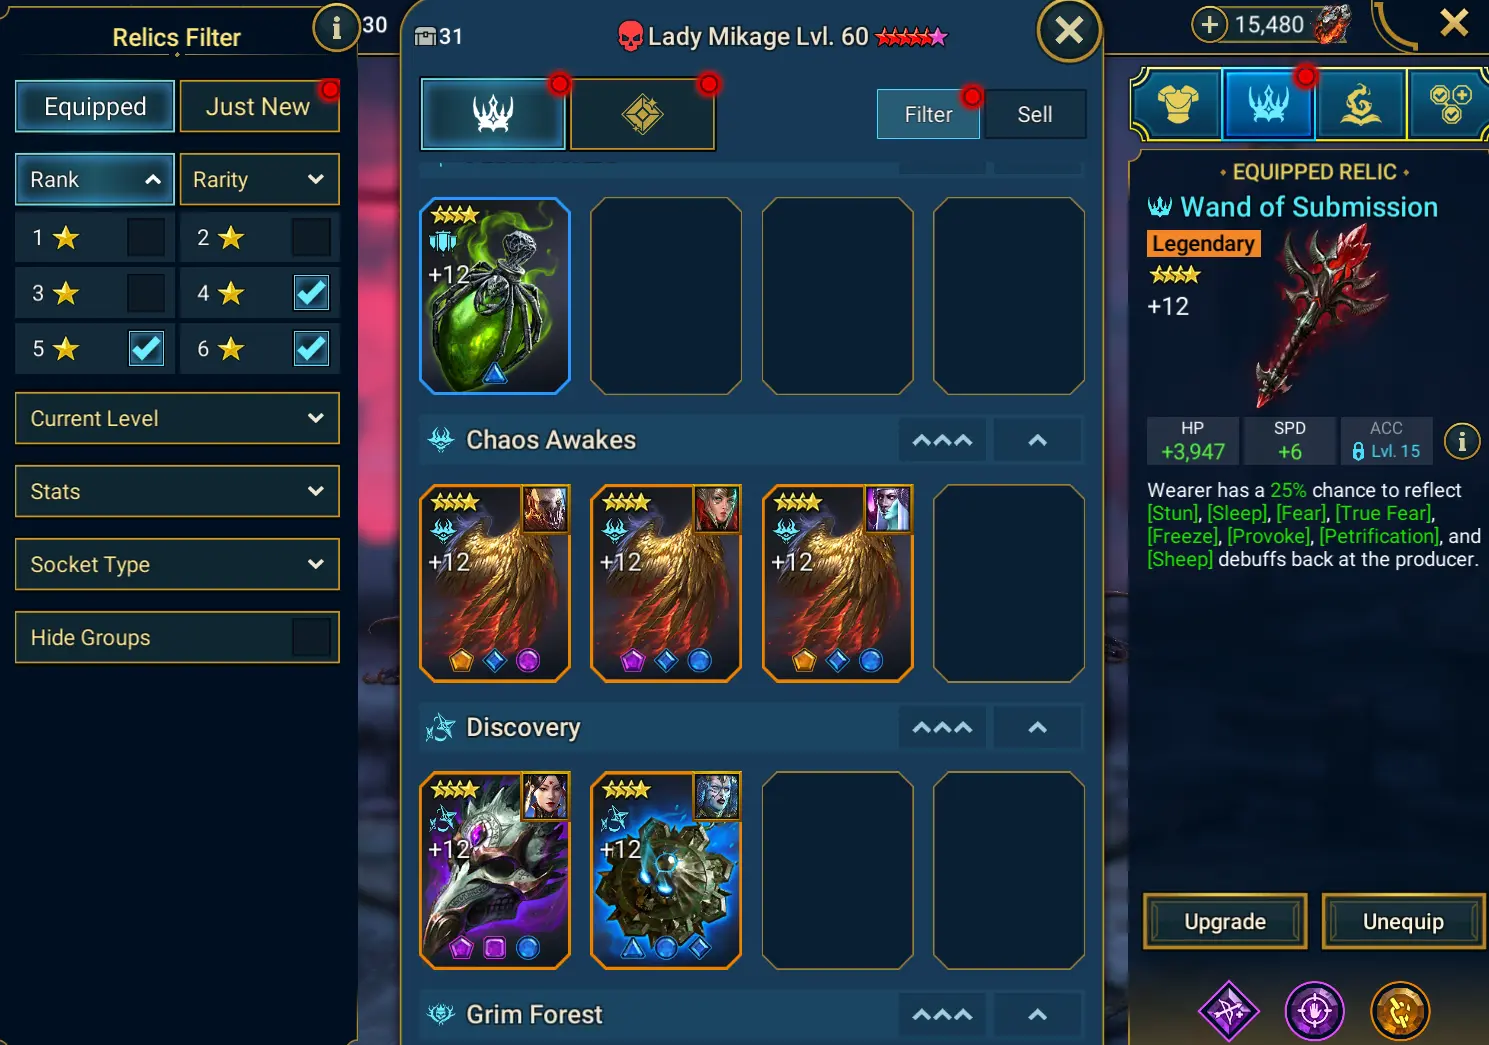Switch to the Just New tab
1489x1045 pixels.
pyautogui.click(x=259, y=106)
